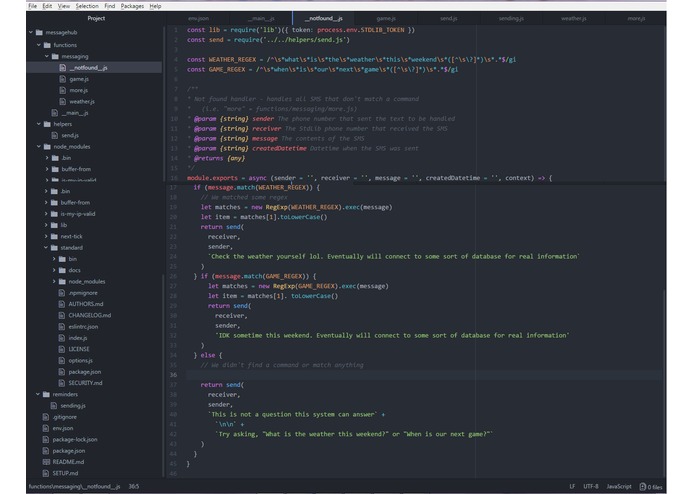Expand the lib folder chevron

click(x=46, y=225)
